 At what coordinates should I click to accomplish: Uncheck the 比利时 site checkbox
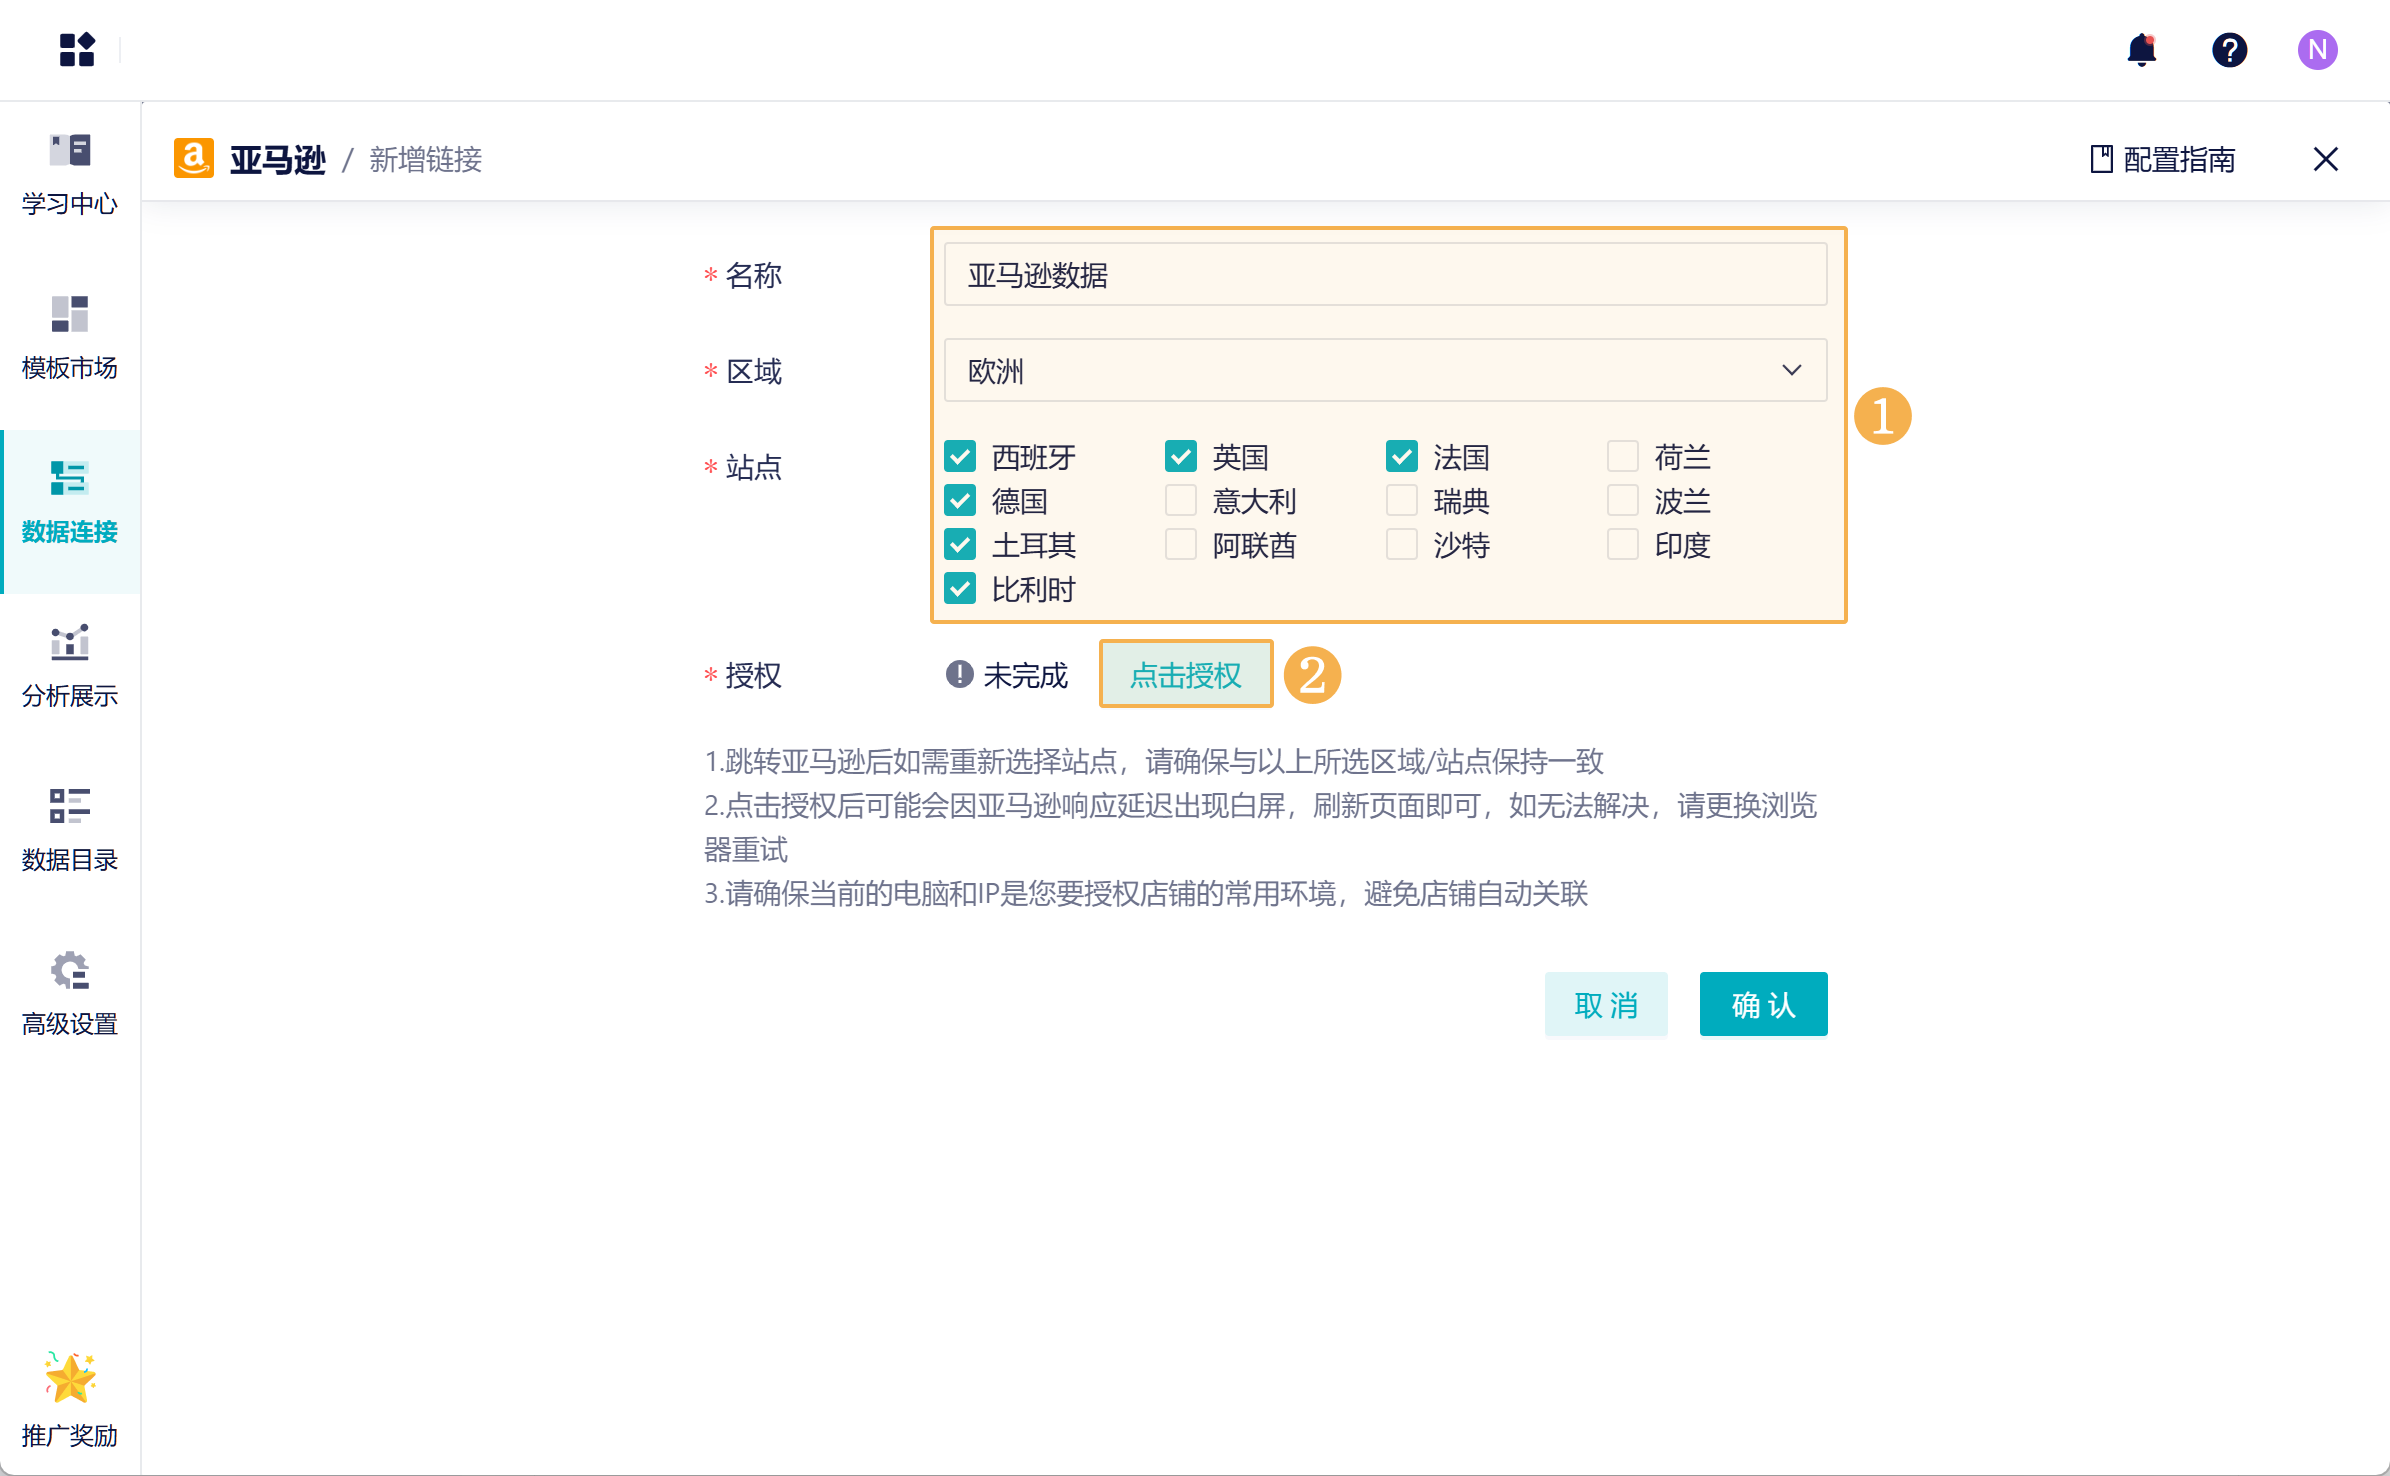(960, 589)
